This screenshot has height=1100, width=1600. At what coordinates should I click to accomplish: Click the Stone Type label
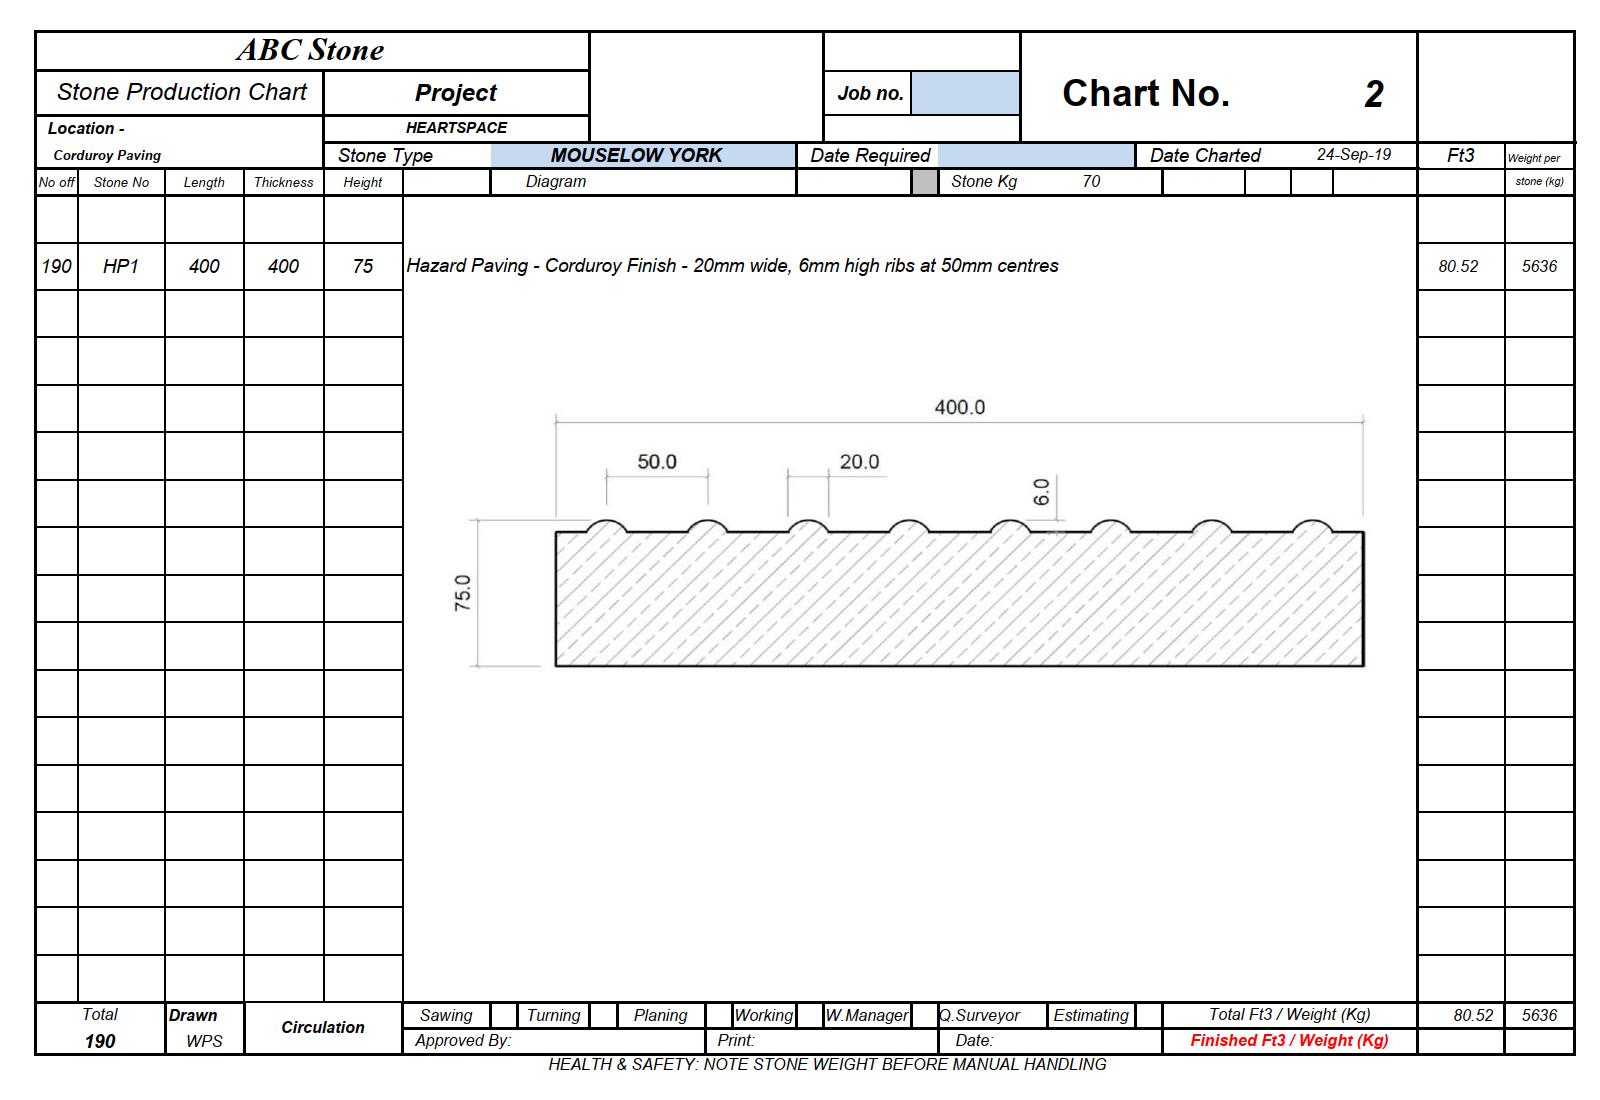(x=385, y=155)
